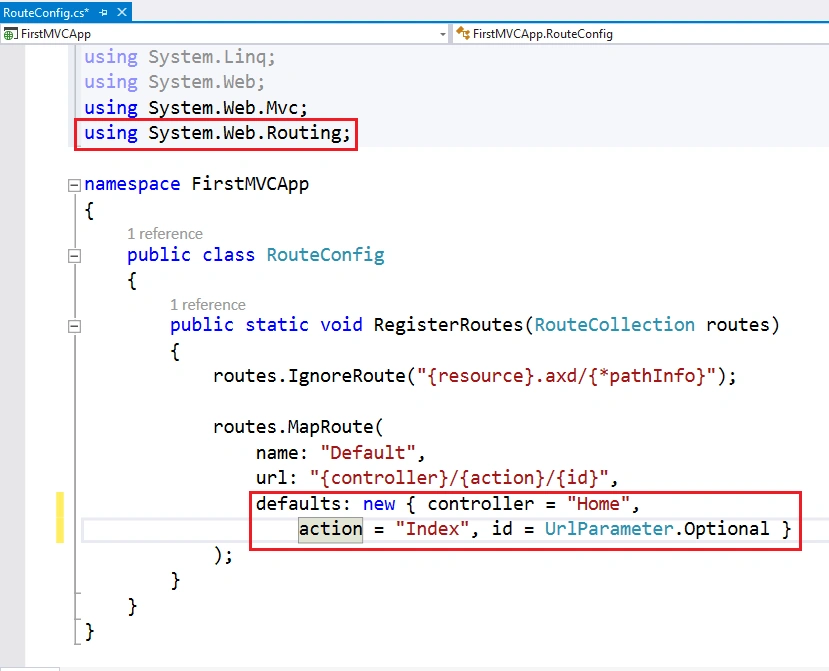
Task: Open the FirstMVCApp project dropdown arrow
Action: tap(443, 34)
